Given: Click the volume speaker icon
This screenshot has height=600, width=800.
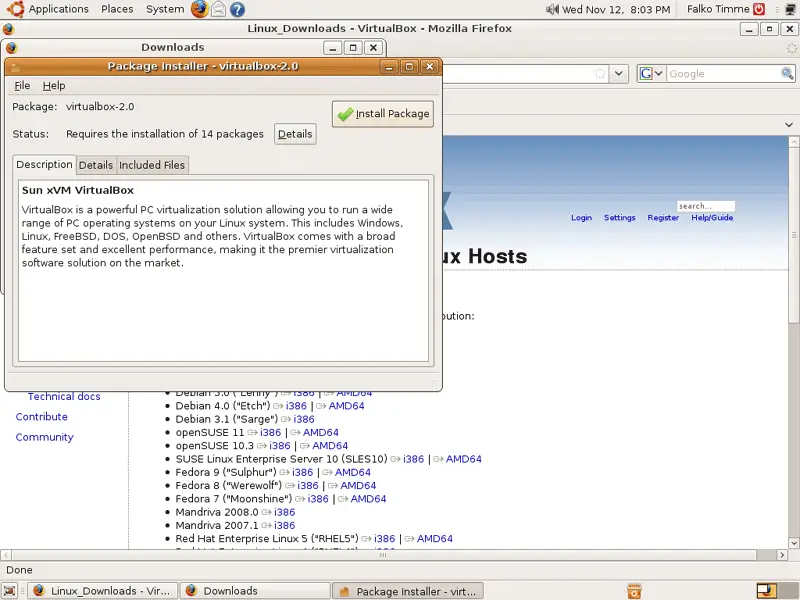Looking at the screenshot, I should 553,9.
